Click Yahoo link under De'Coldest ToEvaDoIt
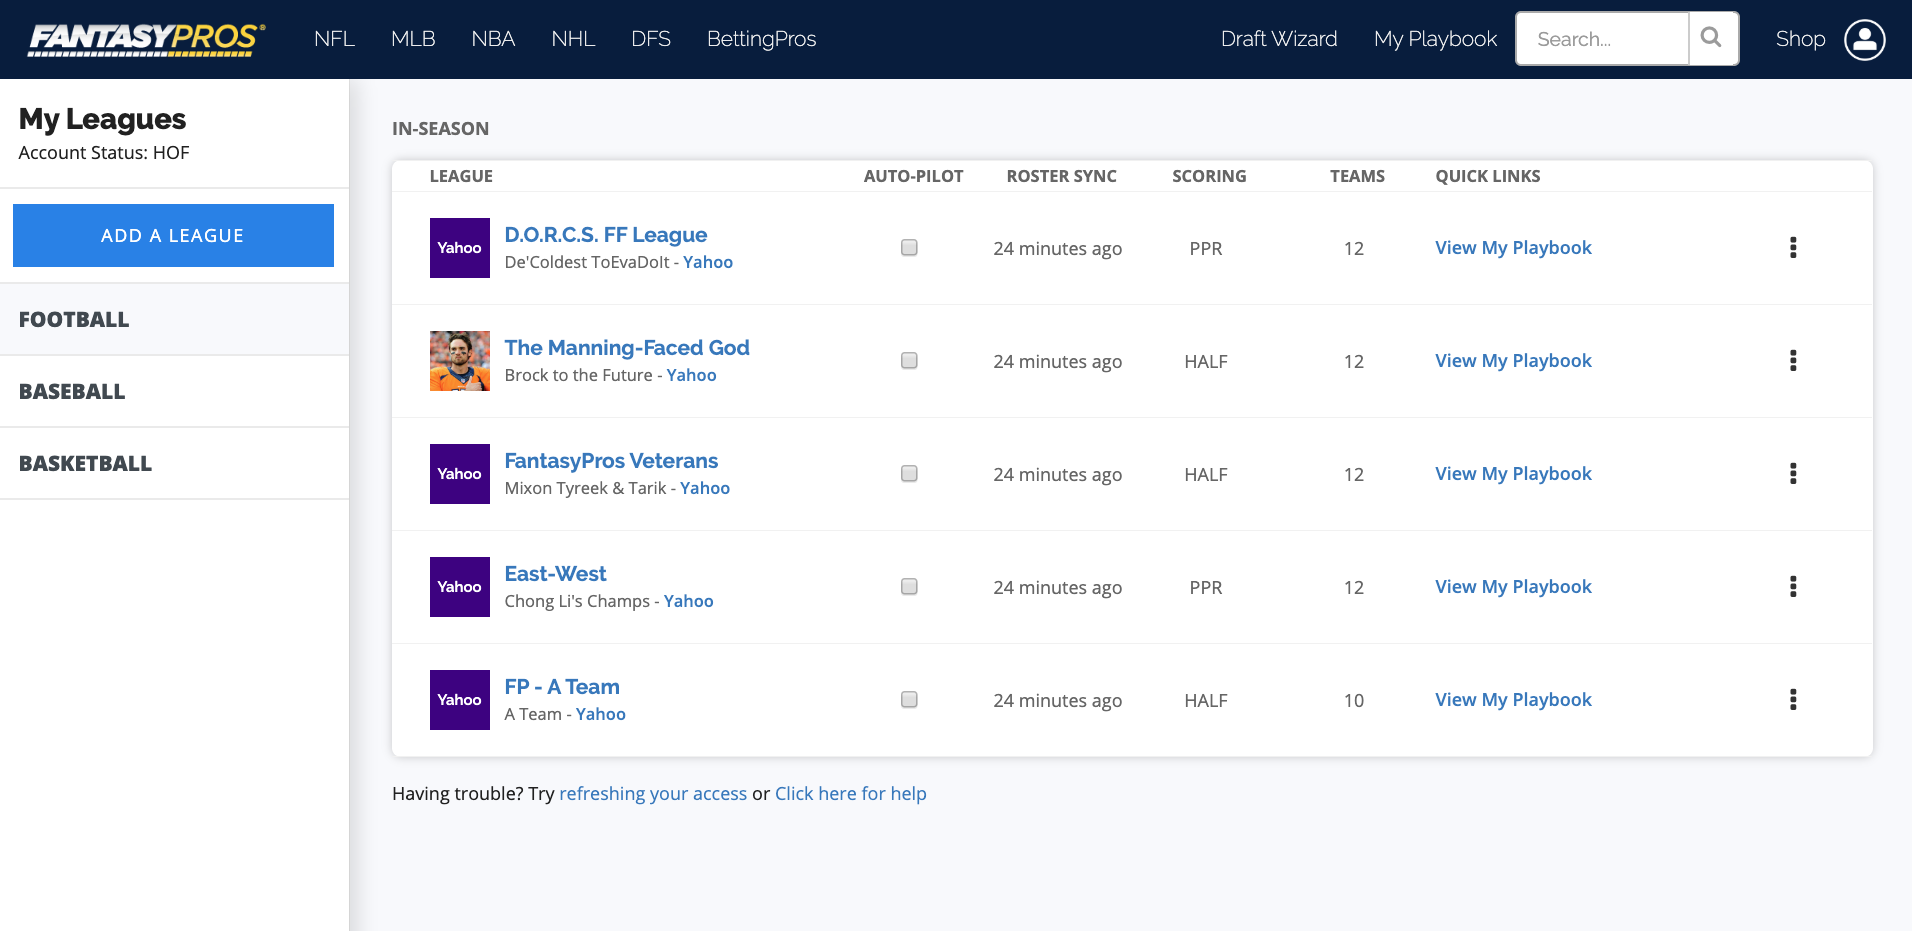This screenshot has width=1912, height=931. click(x=708, y=262)
